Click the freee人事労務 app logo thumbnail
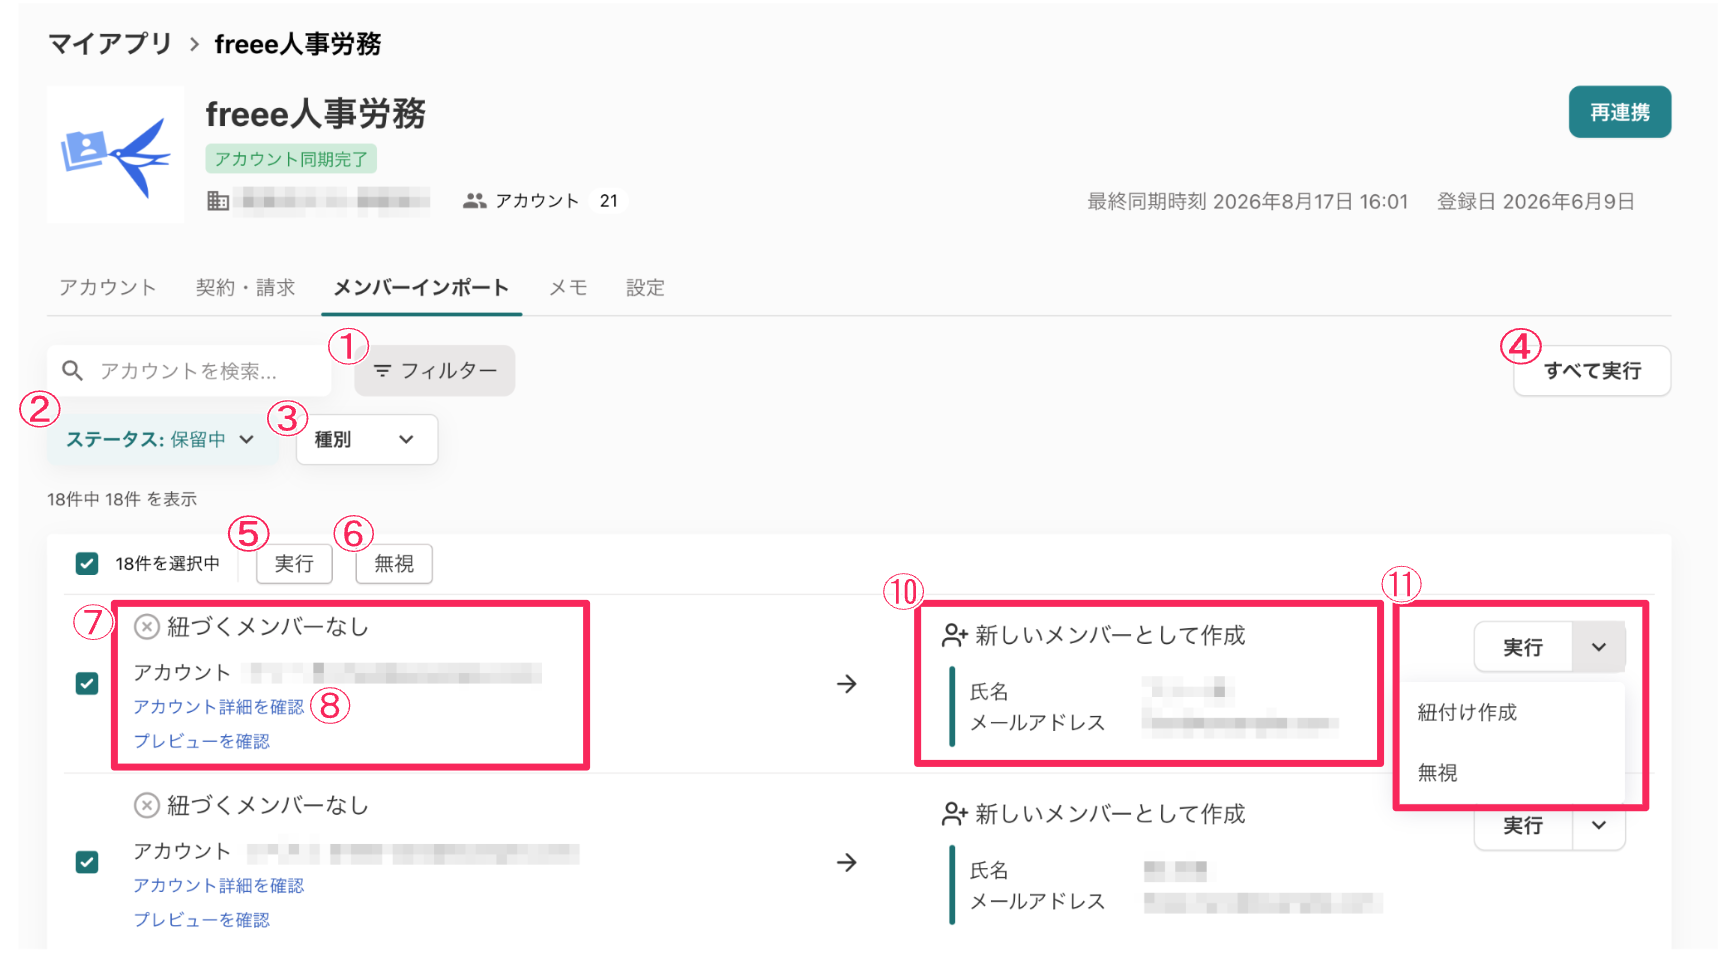The width and height of the screenshot is (1728, 972). (x=116, y=154)
